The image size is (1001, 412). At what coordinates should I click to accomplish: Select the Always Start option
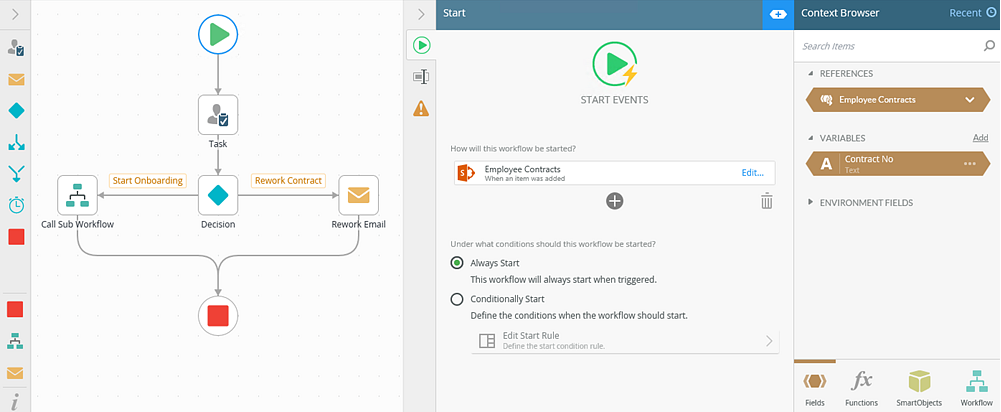click(x=457, y=263)
